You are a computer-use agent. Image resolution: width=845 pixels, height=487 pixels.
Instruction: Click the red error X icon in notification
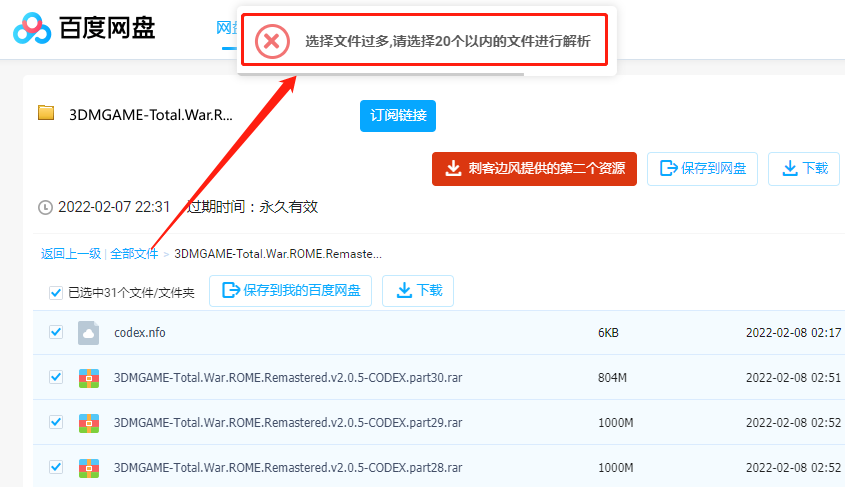click(x=272, y=41)
